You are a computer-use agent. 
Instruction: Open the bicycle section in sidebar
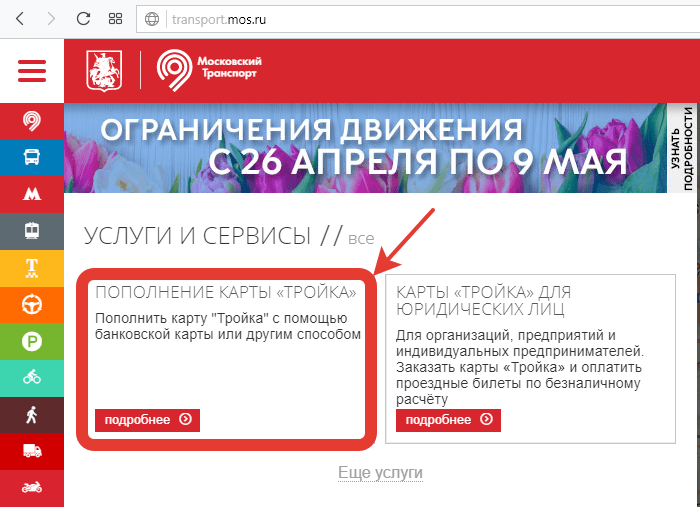[32, 378]
